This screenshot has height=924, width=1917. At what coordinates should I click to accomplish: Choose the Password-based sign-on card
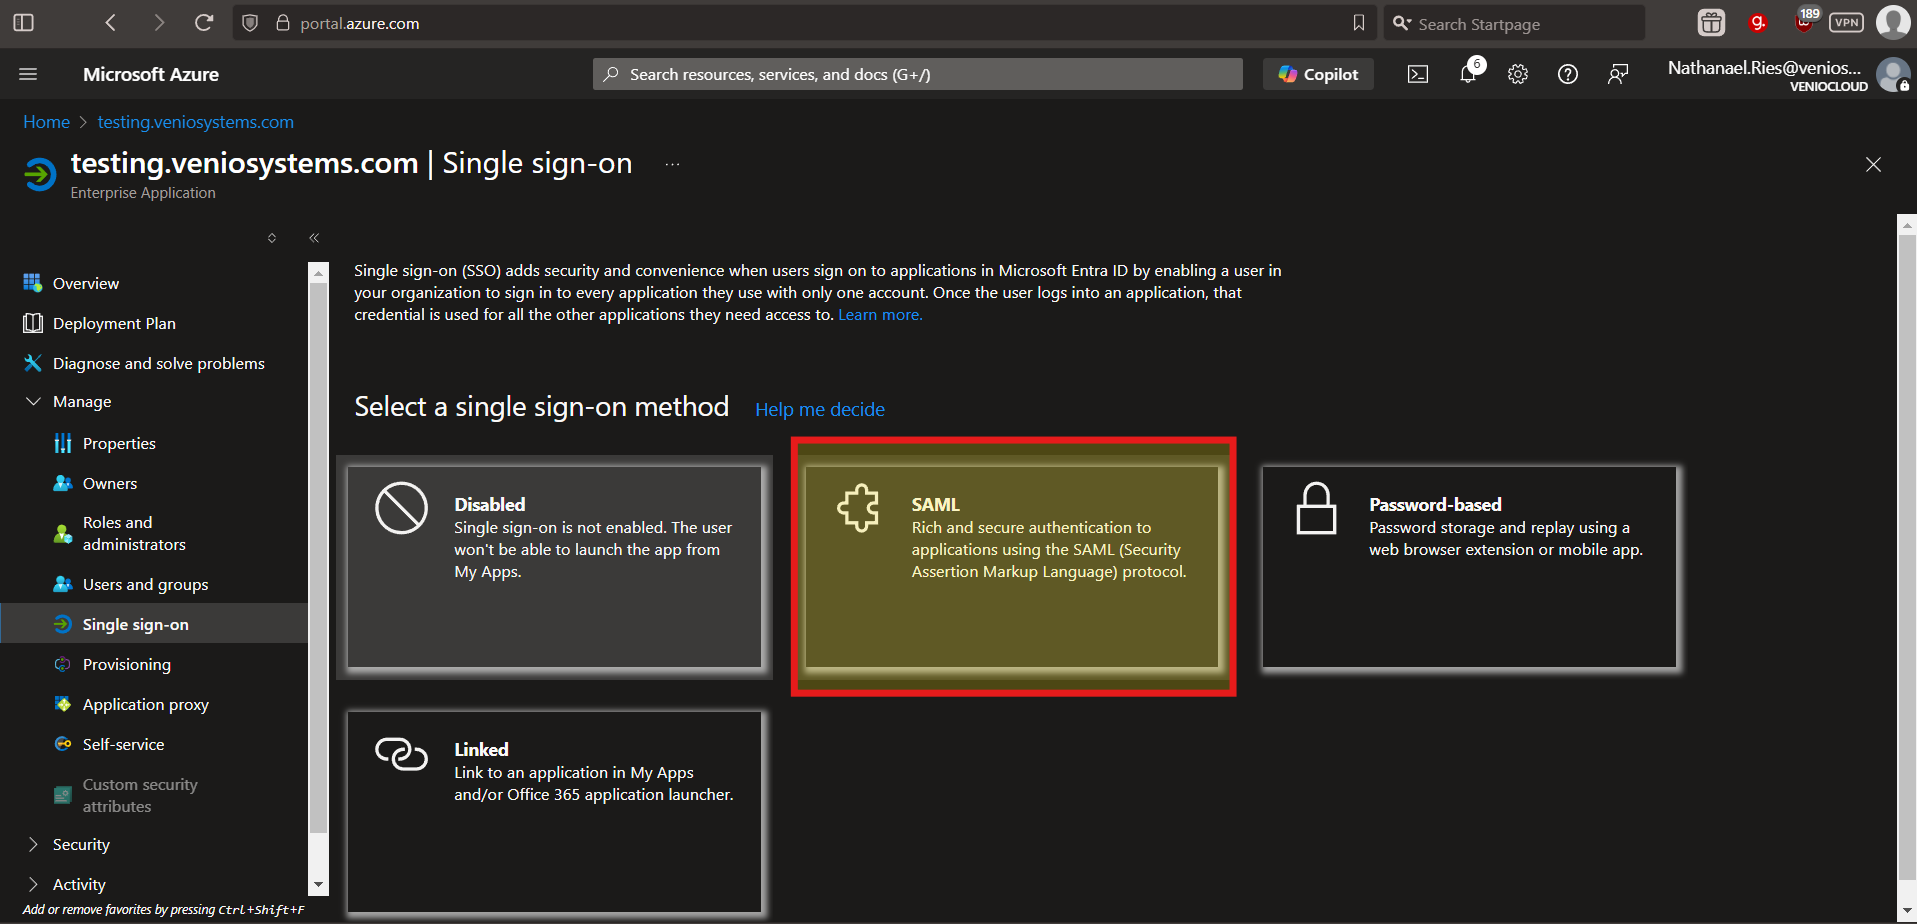click(1469, 567)
